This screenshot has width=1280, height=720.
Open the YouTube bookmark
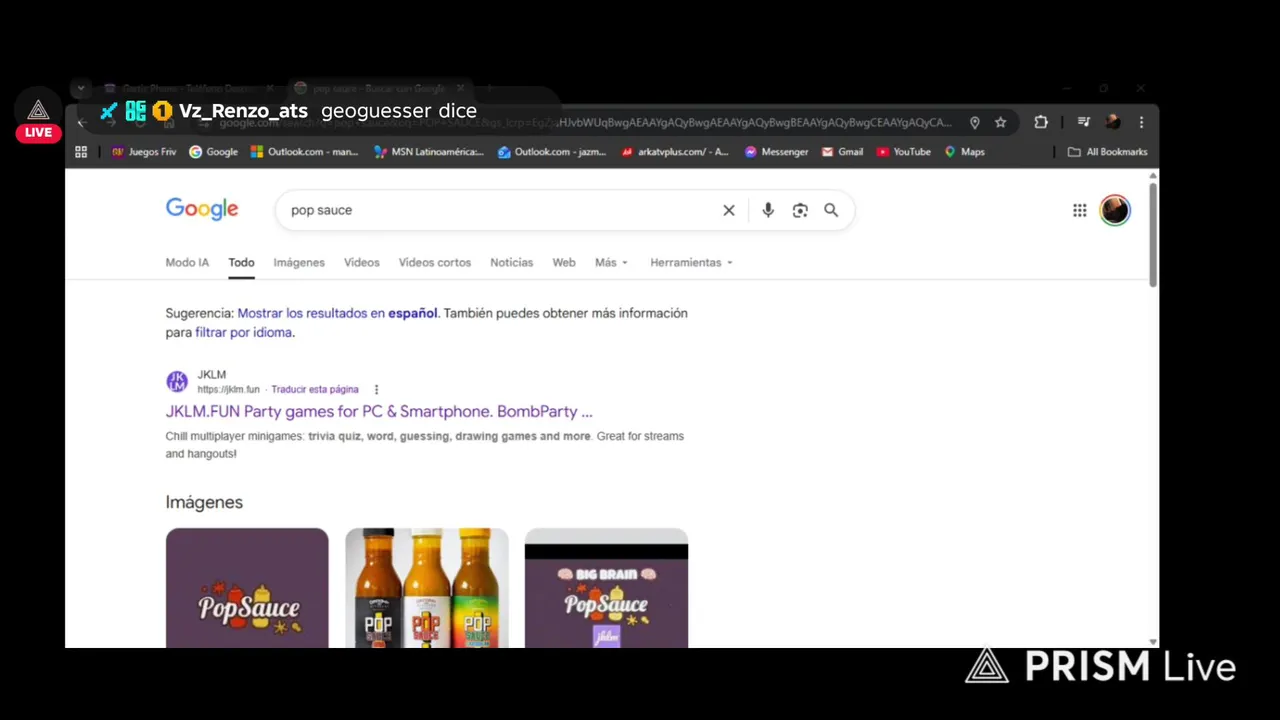pyautogui.click(x=903, y=152)
